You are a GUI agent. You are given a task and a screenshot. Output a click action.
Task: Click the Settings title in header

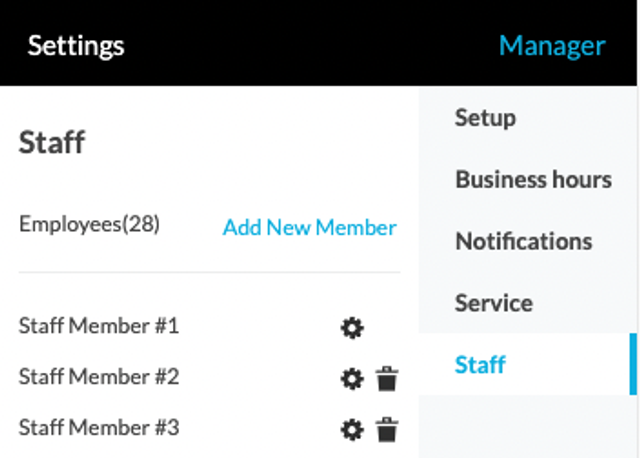[x=76, y=46]
